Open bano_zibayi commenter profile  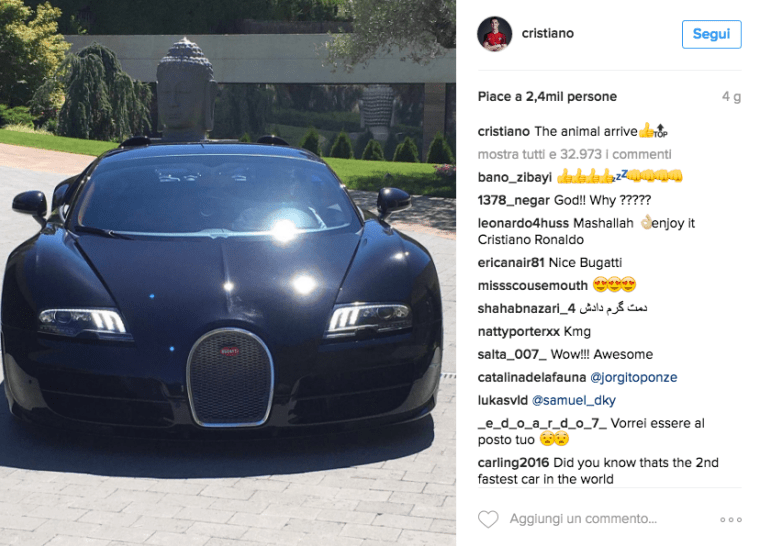click(x=515, y=177)
